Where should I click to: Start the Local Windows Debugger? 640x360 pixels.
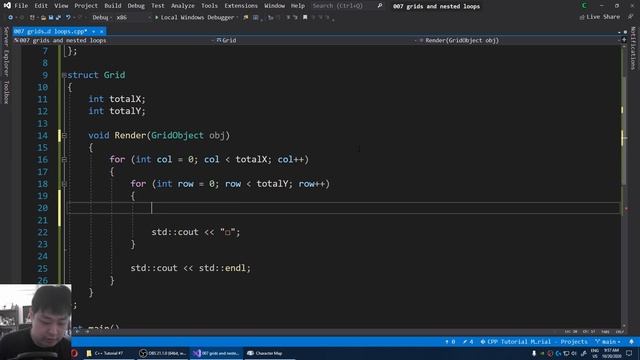pyautogui.click(x=194, y=18)
